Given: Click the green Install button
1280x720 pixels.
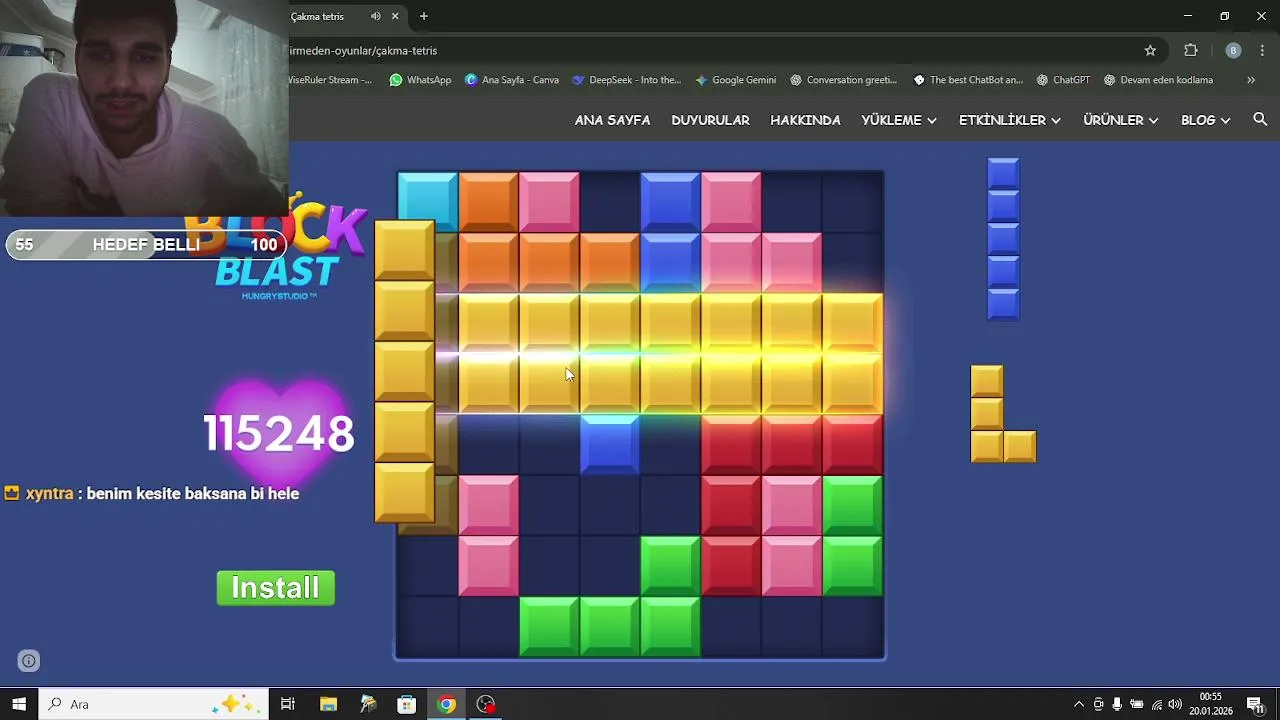Looking at the screenshot, I should [276, 588].
